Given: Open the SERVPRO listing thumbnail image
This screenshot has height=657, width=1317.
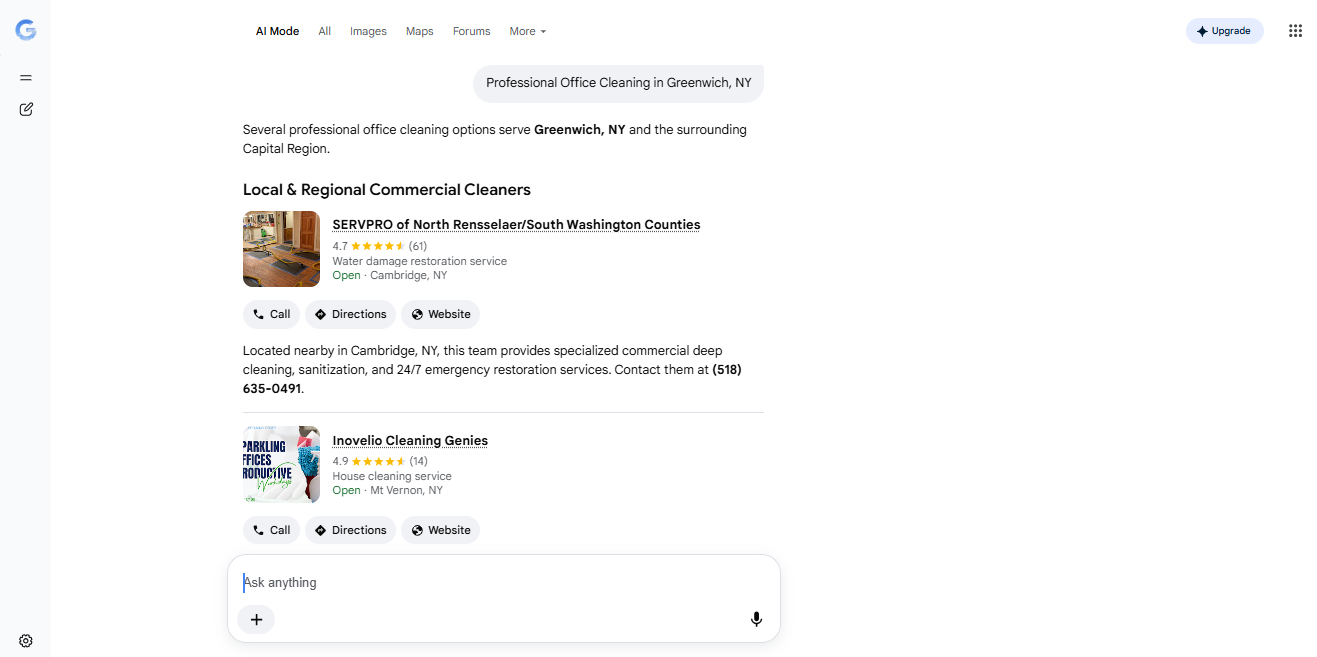Looking at the screenshot, I should [x=281, y=249].
